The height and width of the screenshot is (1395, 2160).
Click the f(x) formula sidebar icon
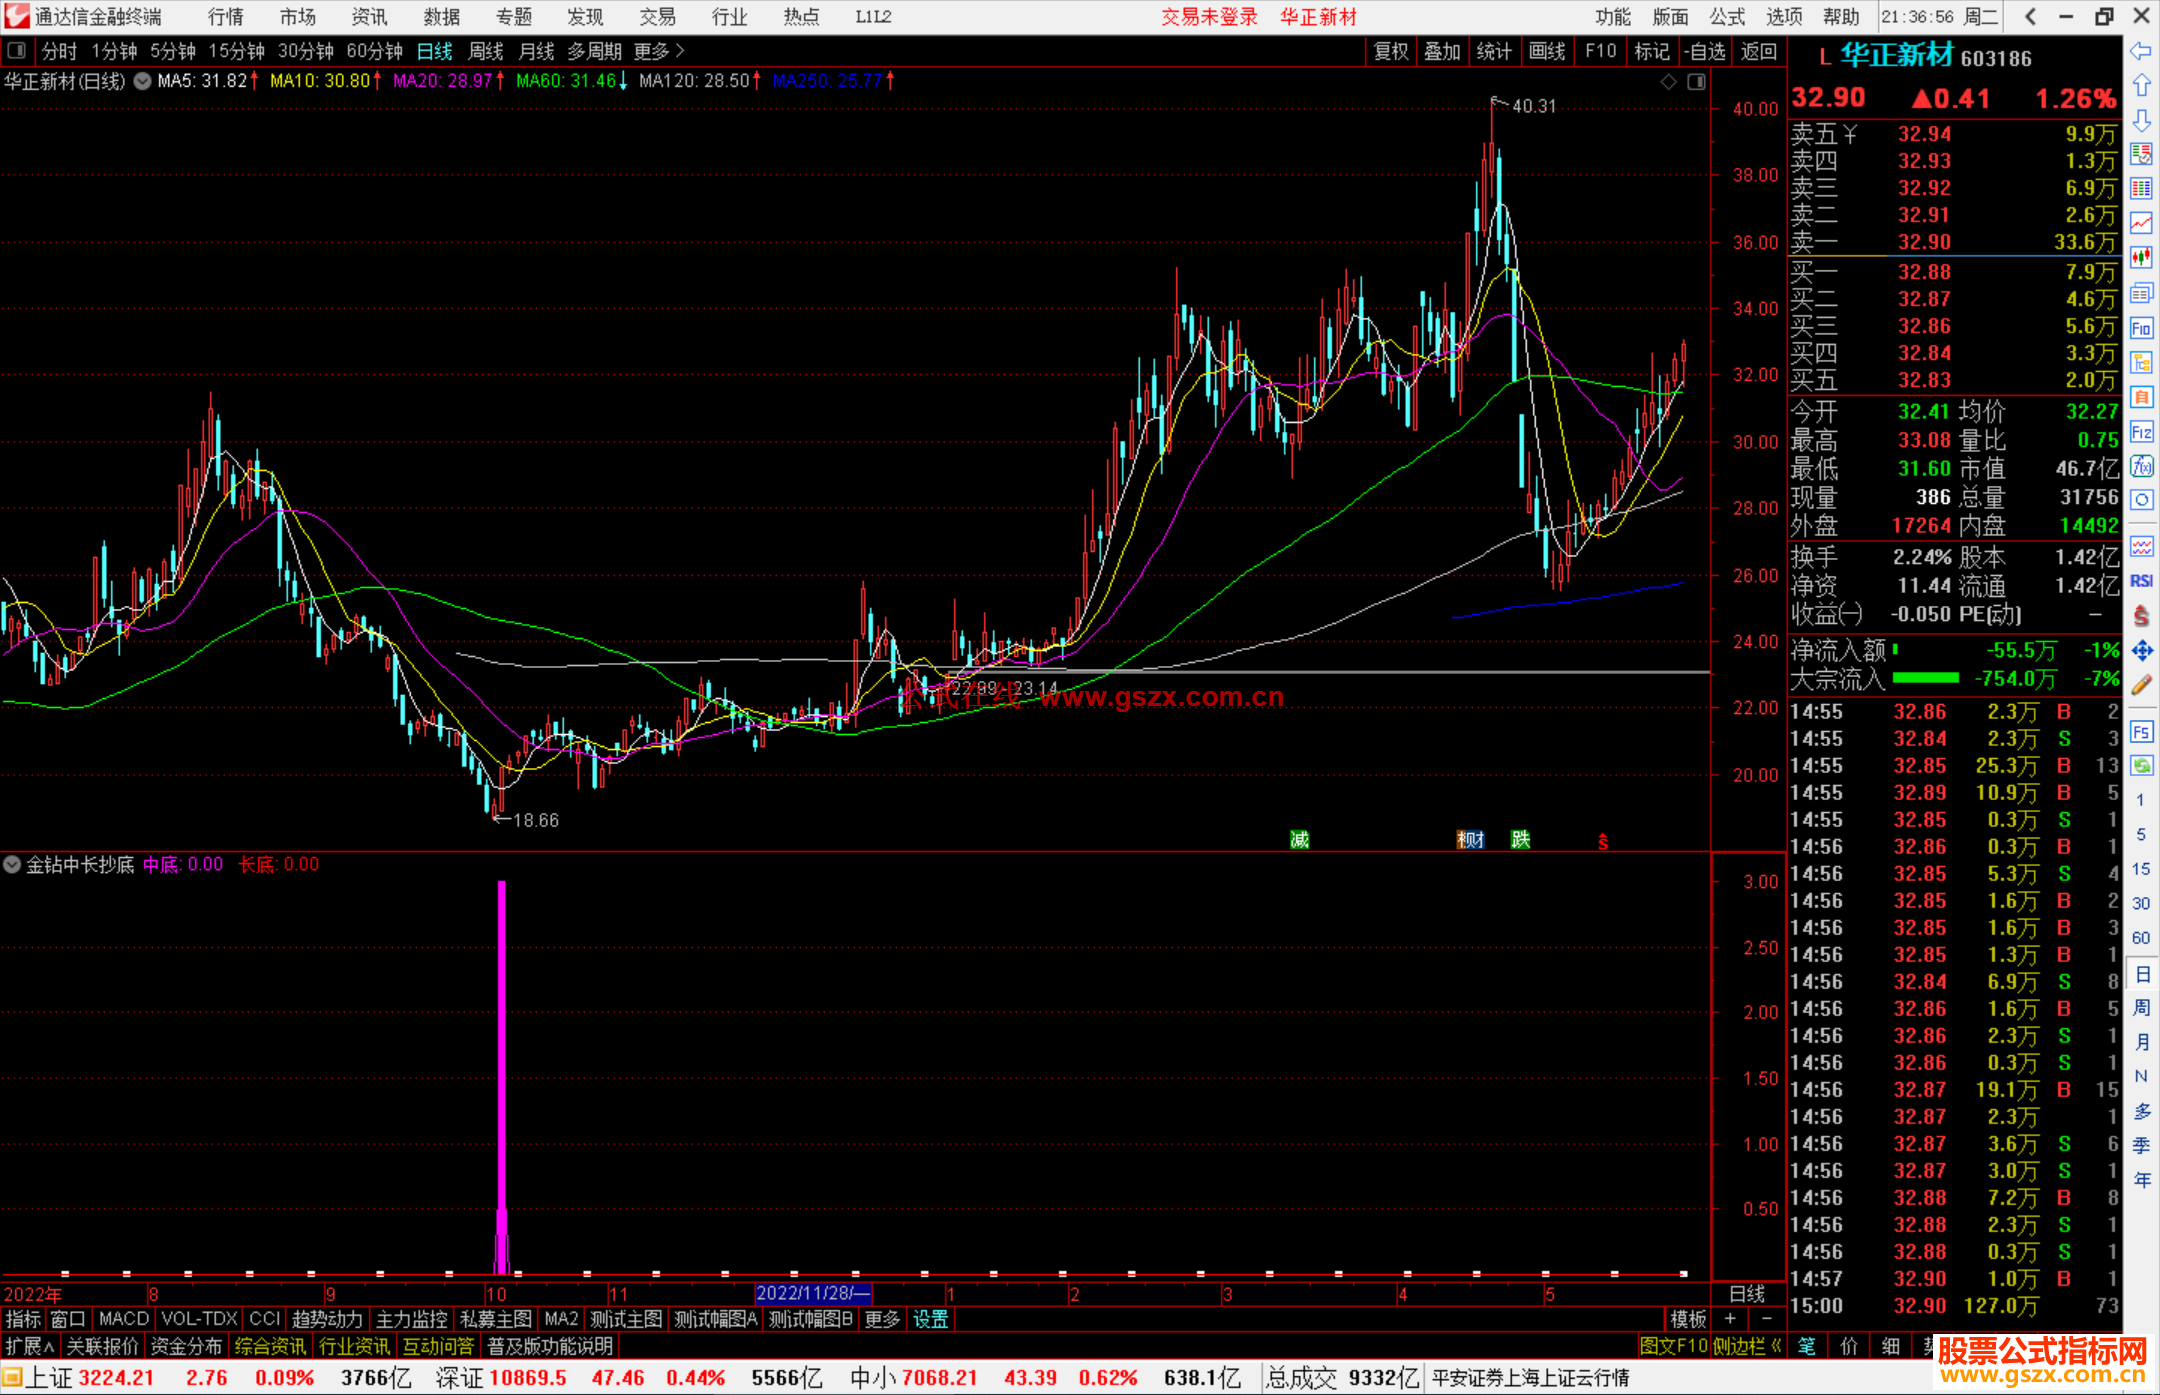[2141, 466]
